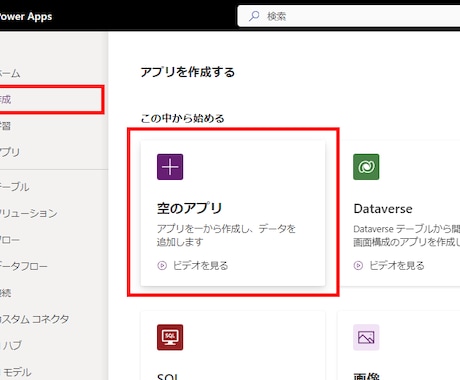
Task: Open the ホーム item in sidebar
Action: 10,73
